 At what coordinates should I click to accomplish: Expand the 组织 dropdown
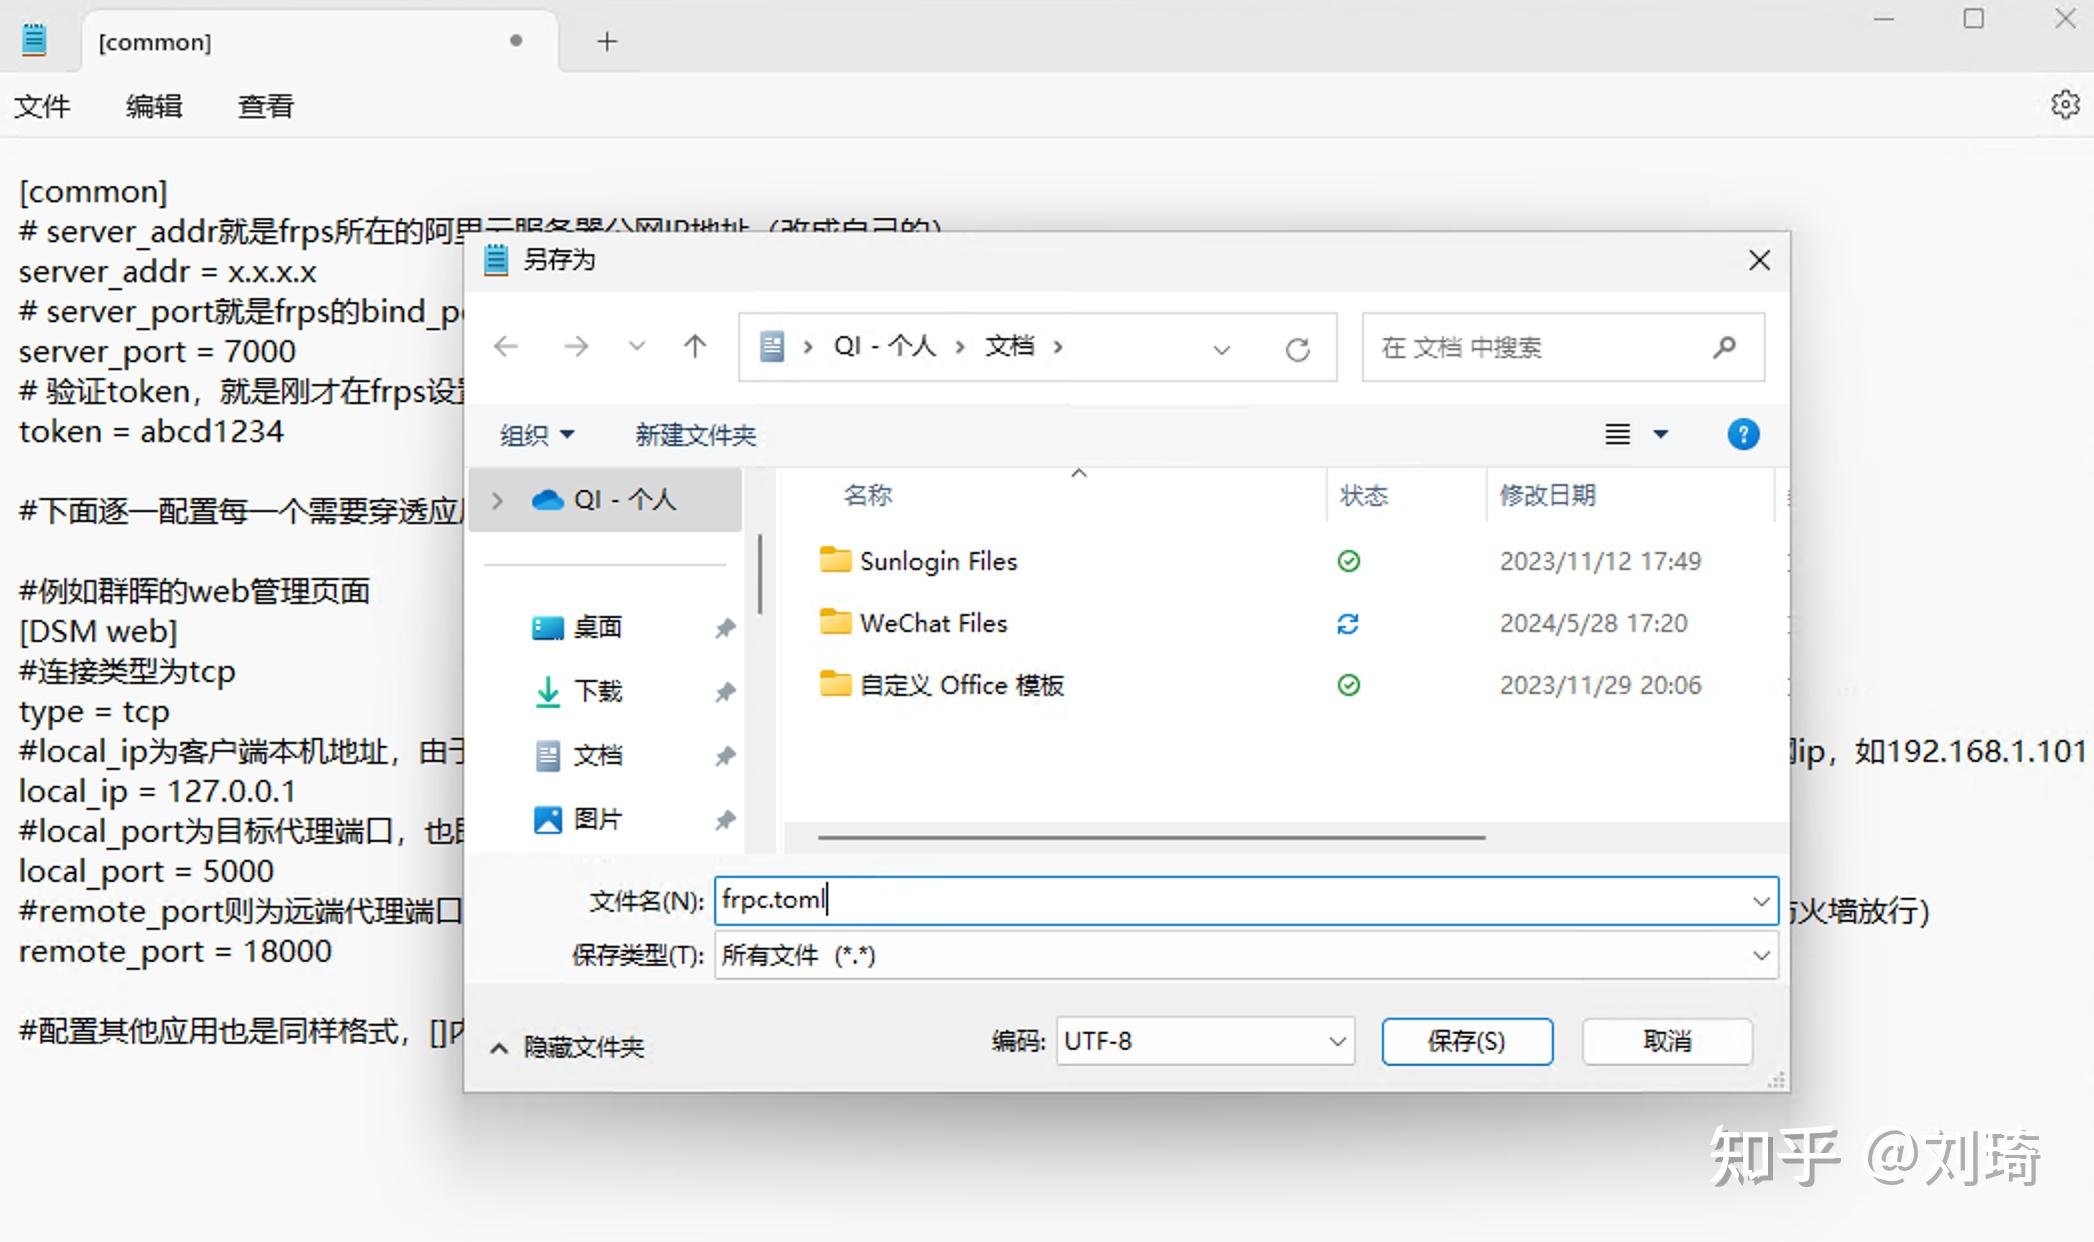coord(536,434)
